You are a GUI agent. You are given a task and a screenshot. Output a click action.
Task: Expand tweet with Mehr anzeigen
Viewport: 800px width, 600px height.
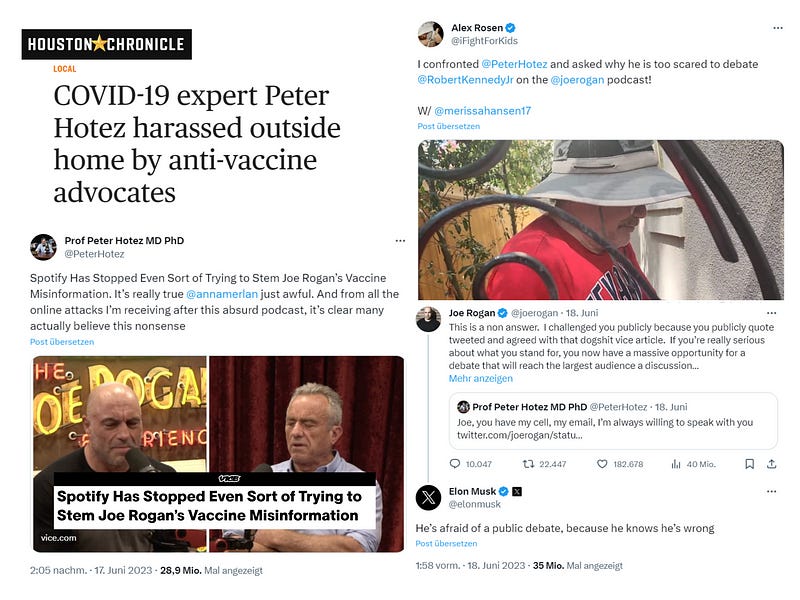pos(481,379)
